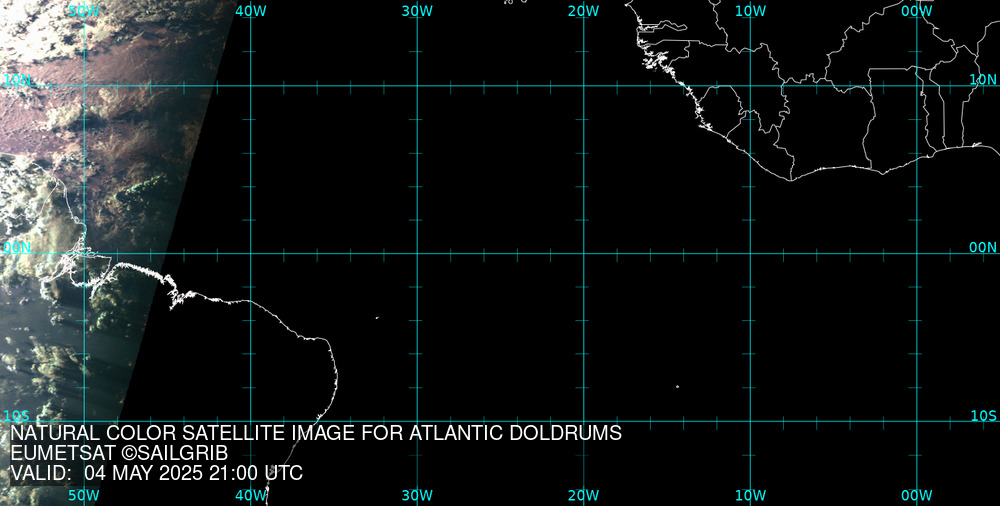Click the 50W longitude label on the bottom edge
The width and height of the screenshot is (1000, 506).
tap(84, 496)
